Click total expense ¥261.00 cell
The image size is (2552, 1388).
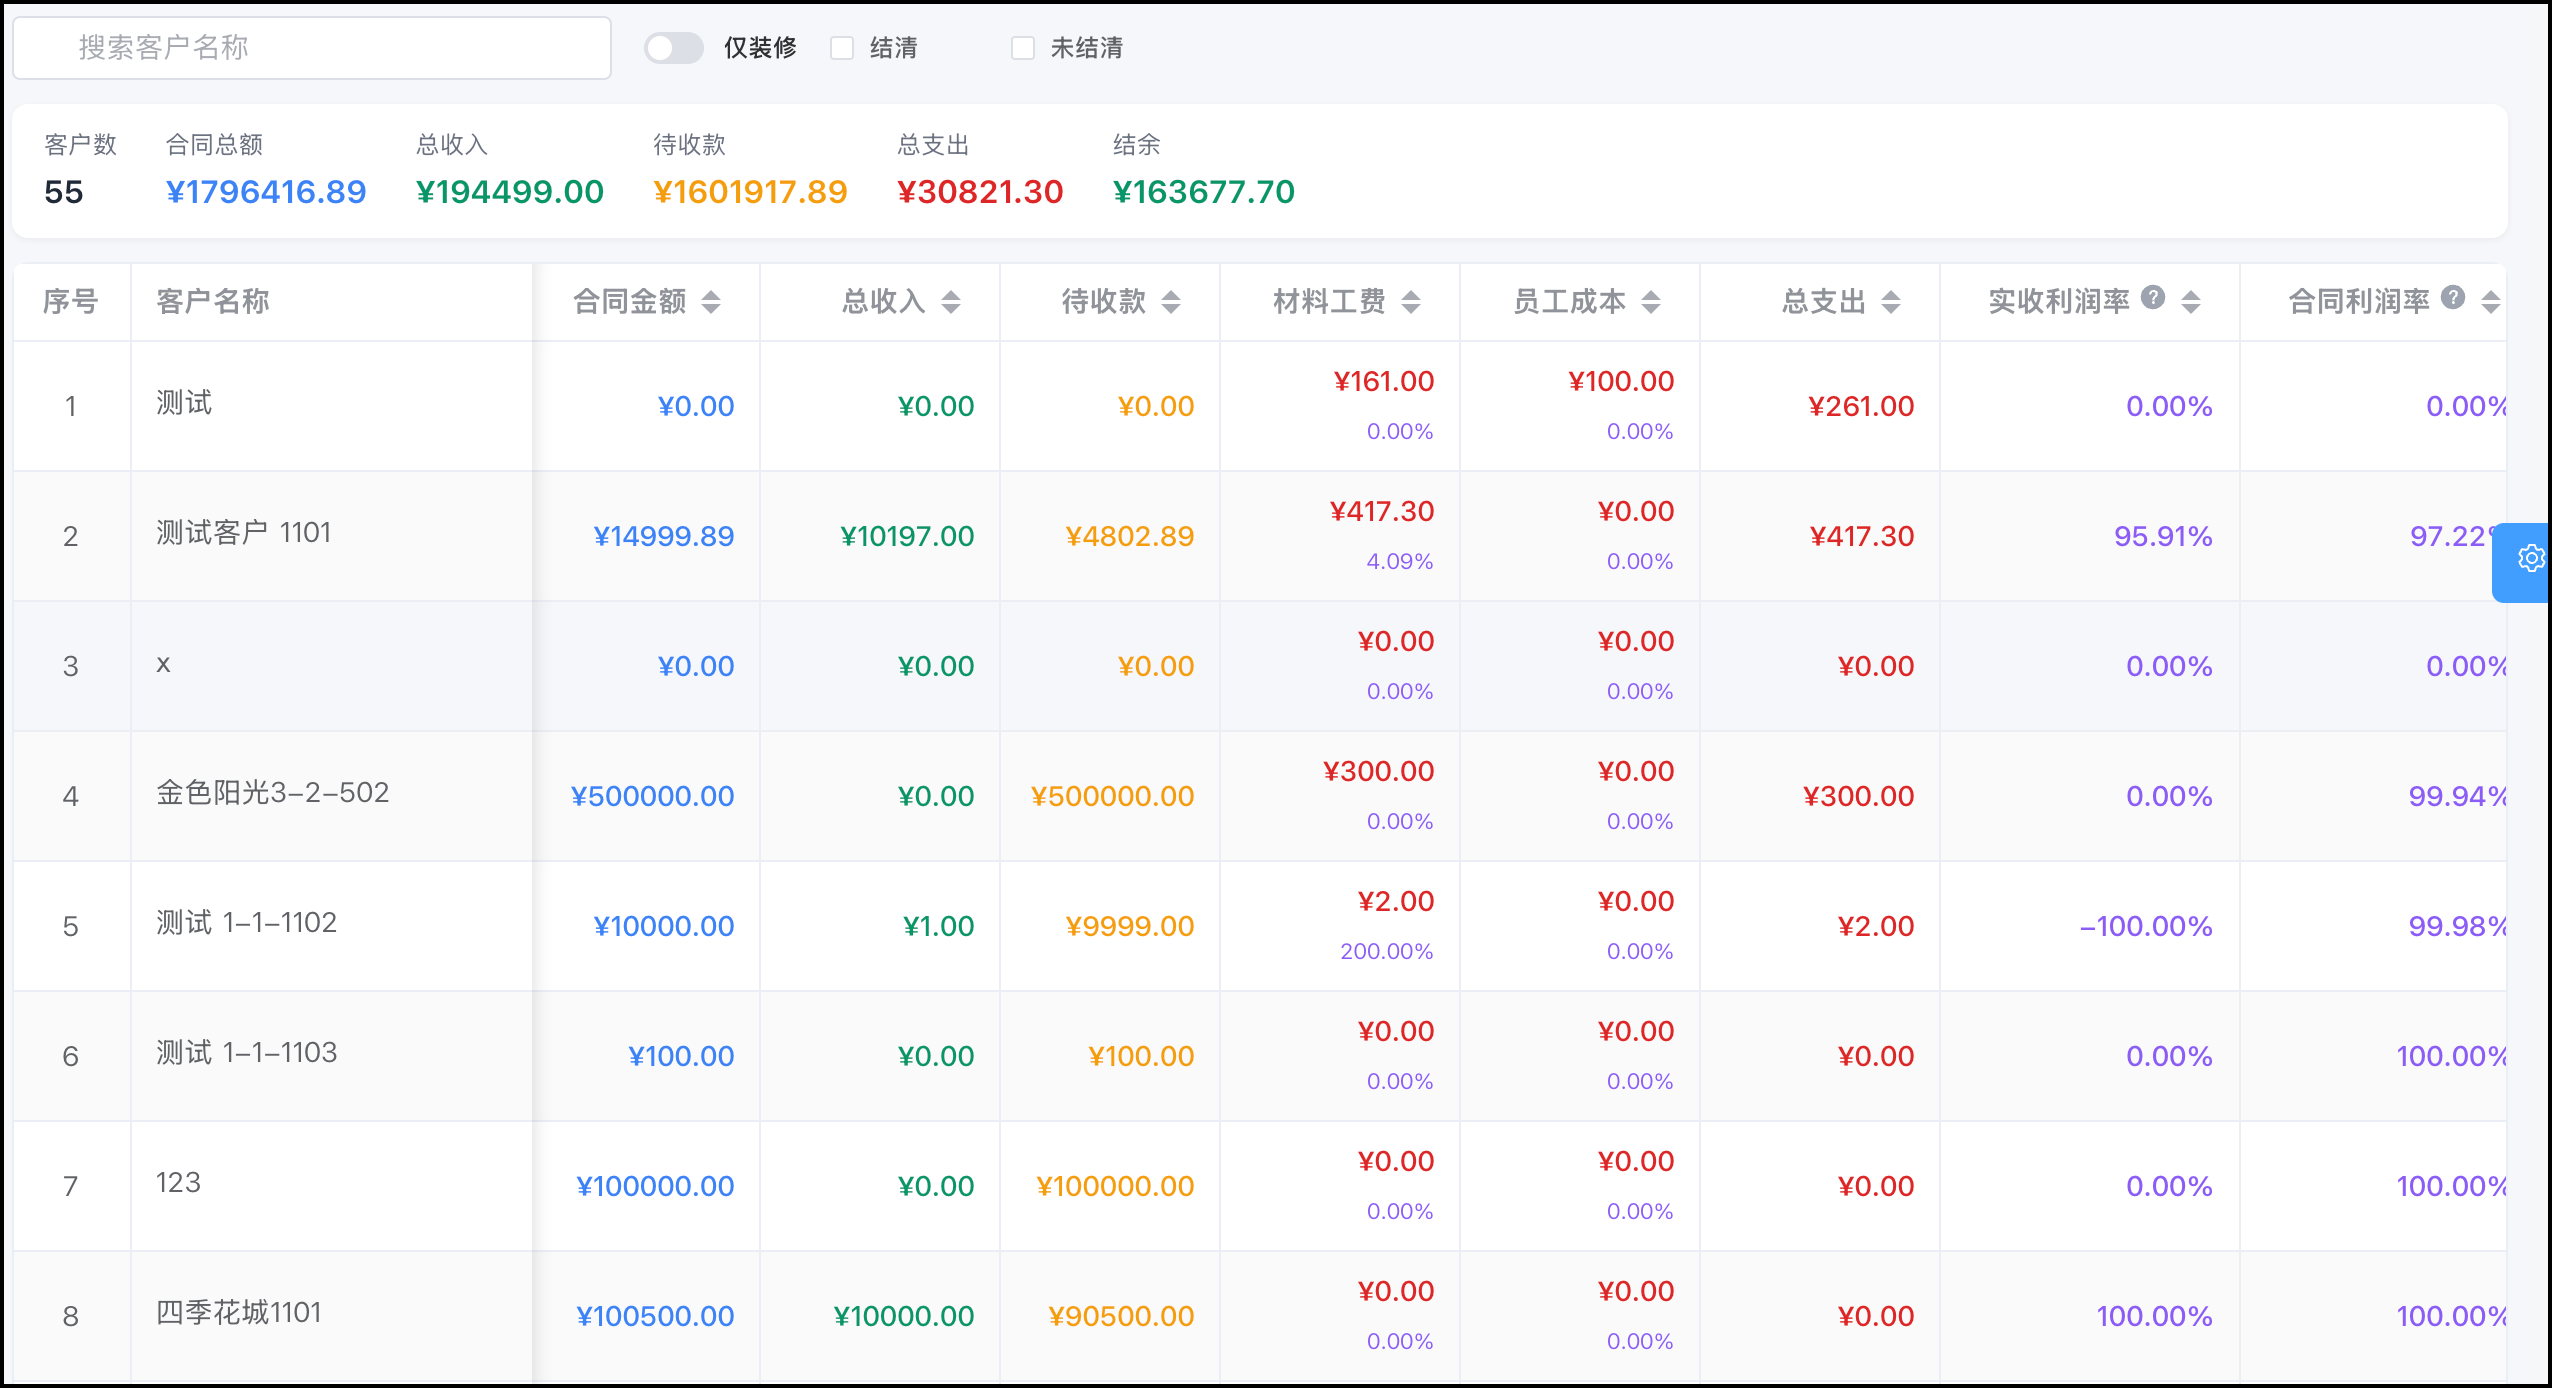[1861, 407]
